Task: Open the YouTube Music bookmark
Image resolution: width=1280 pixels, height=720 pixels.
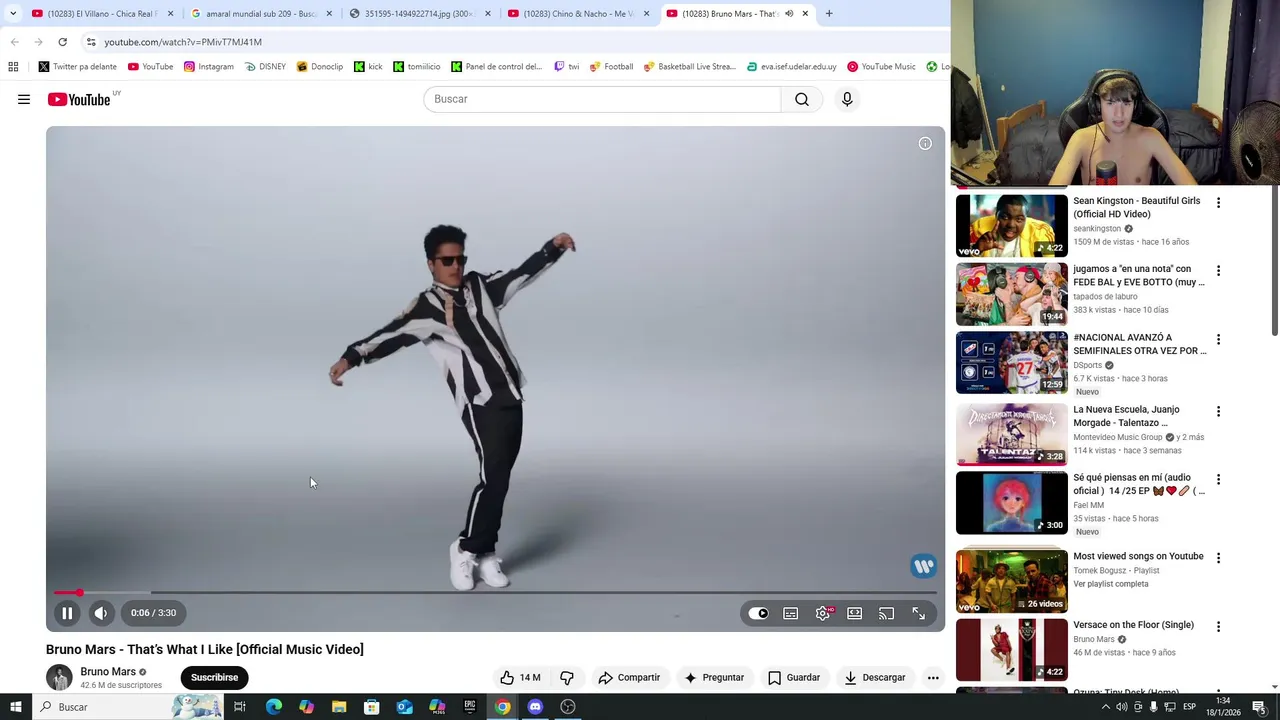Action: pyautogui.click(x=881, y=67)
